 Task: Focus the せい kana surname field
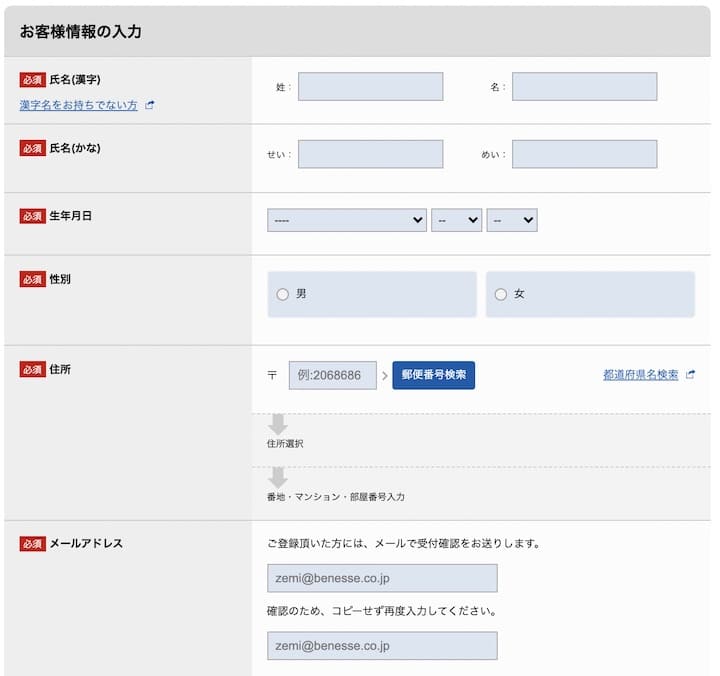370,154
